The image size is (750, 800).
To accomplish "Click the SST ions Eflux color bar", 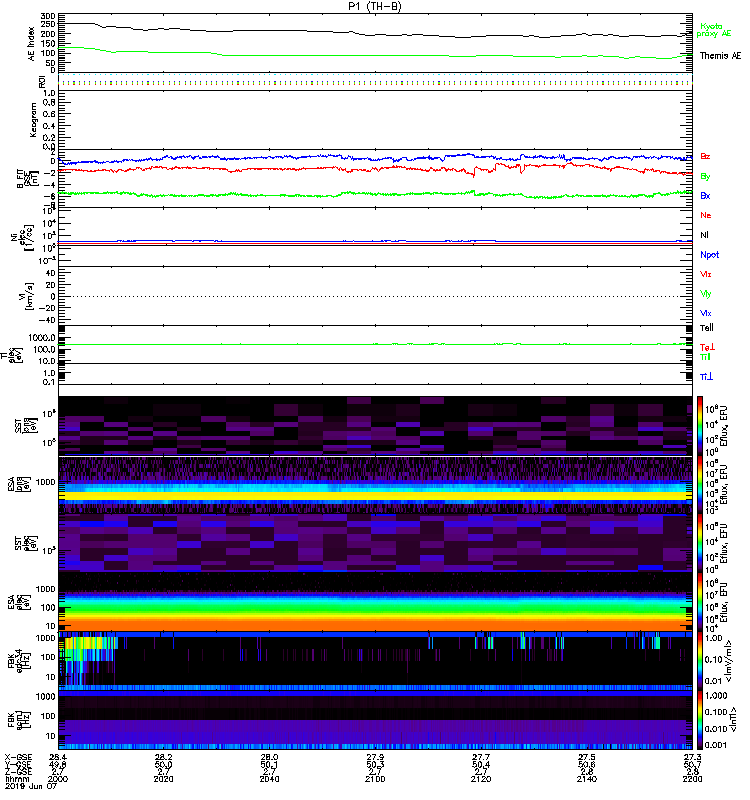I will click(x=700, y=426).
